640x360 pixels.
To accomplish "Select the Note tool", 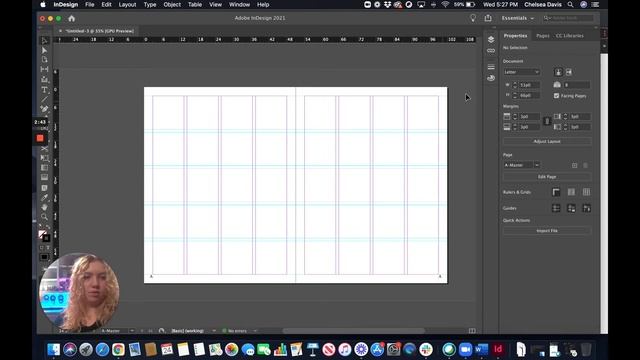I will 44,188.
